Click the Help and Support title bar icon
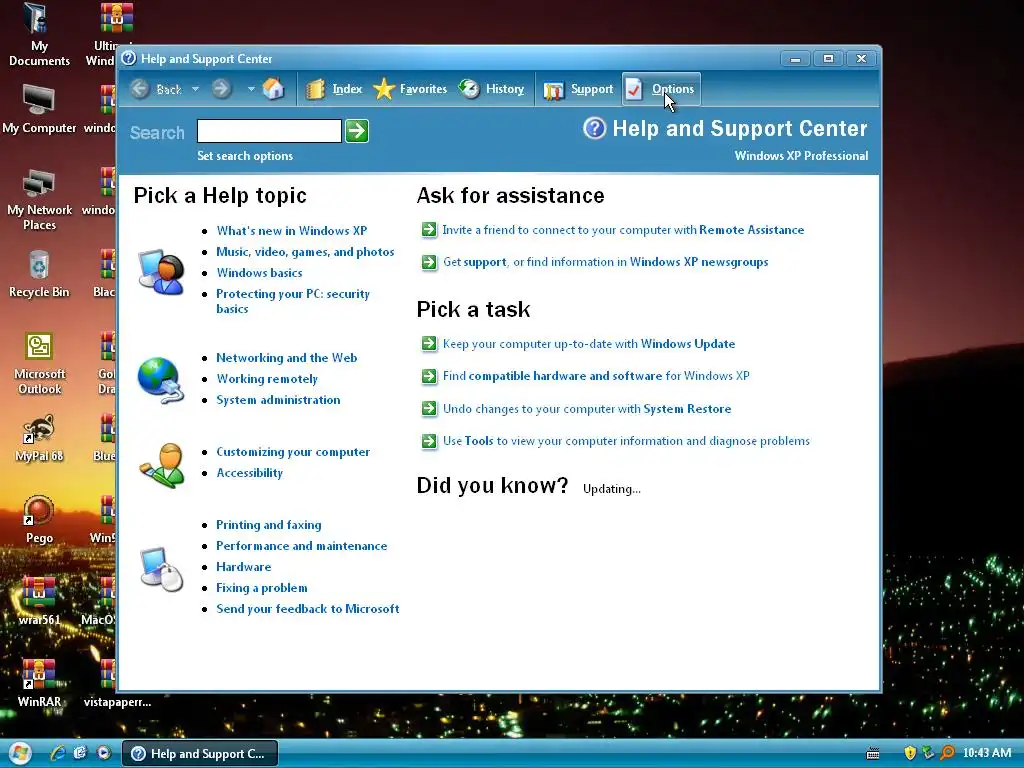 (129, 58)
